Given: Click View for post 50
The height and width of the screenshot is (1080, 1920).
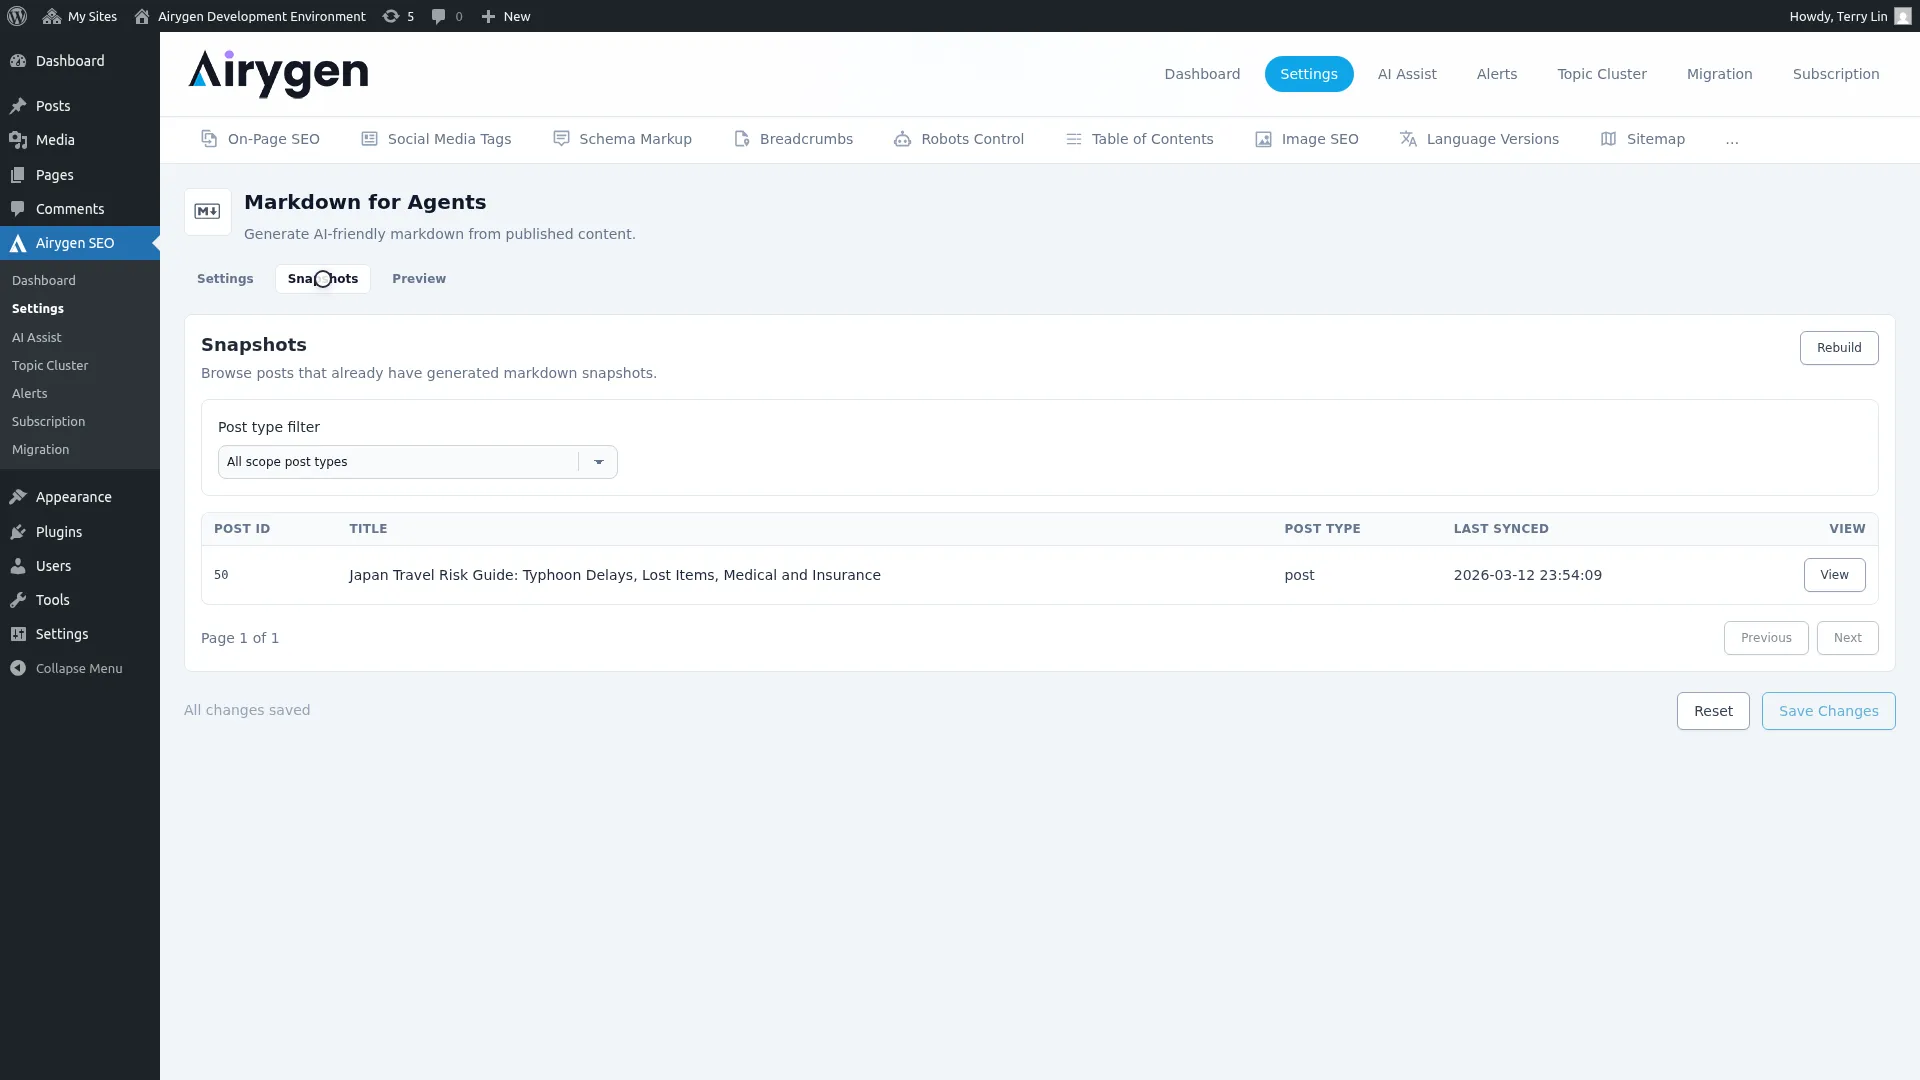Looking at the screenshot, I should 1834,575.
